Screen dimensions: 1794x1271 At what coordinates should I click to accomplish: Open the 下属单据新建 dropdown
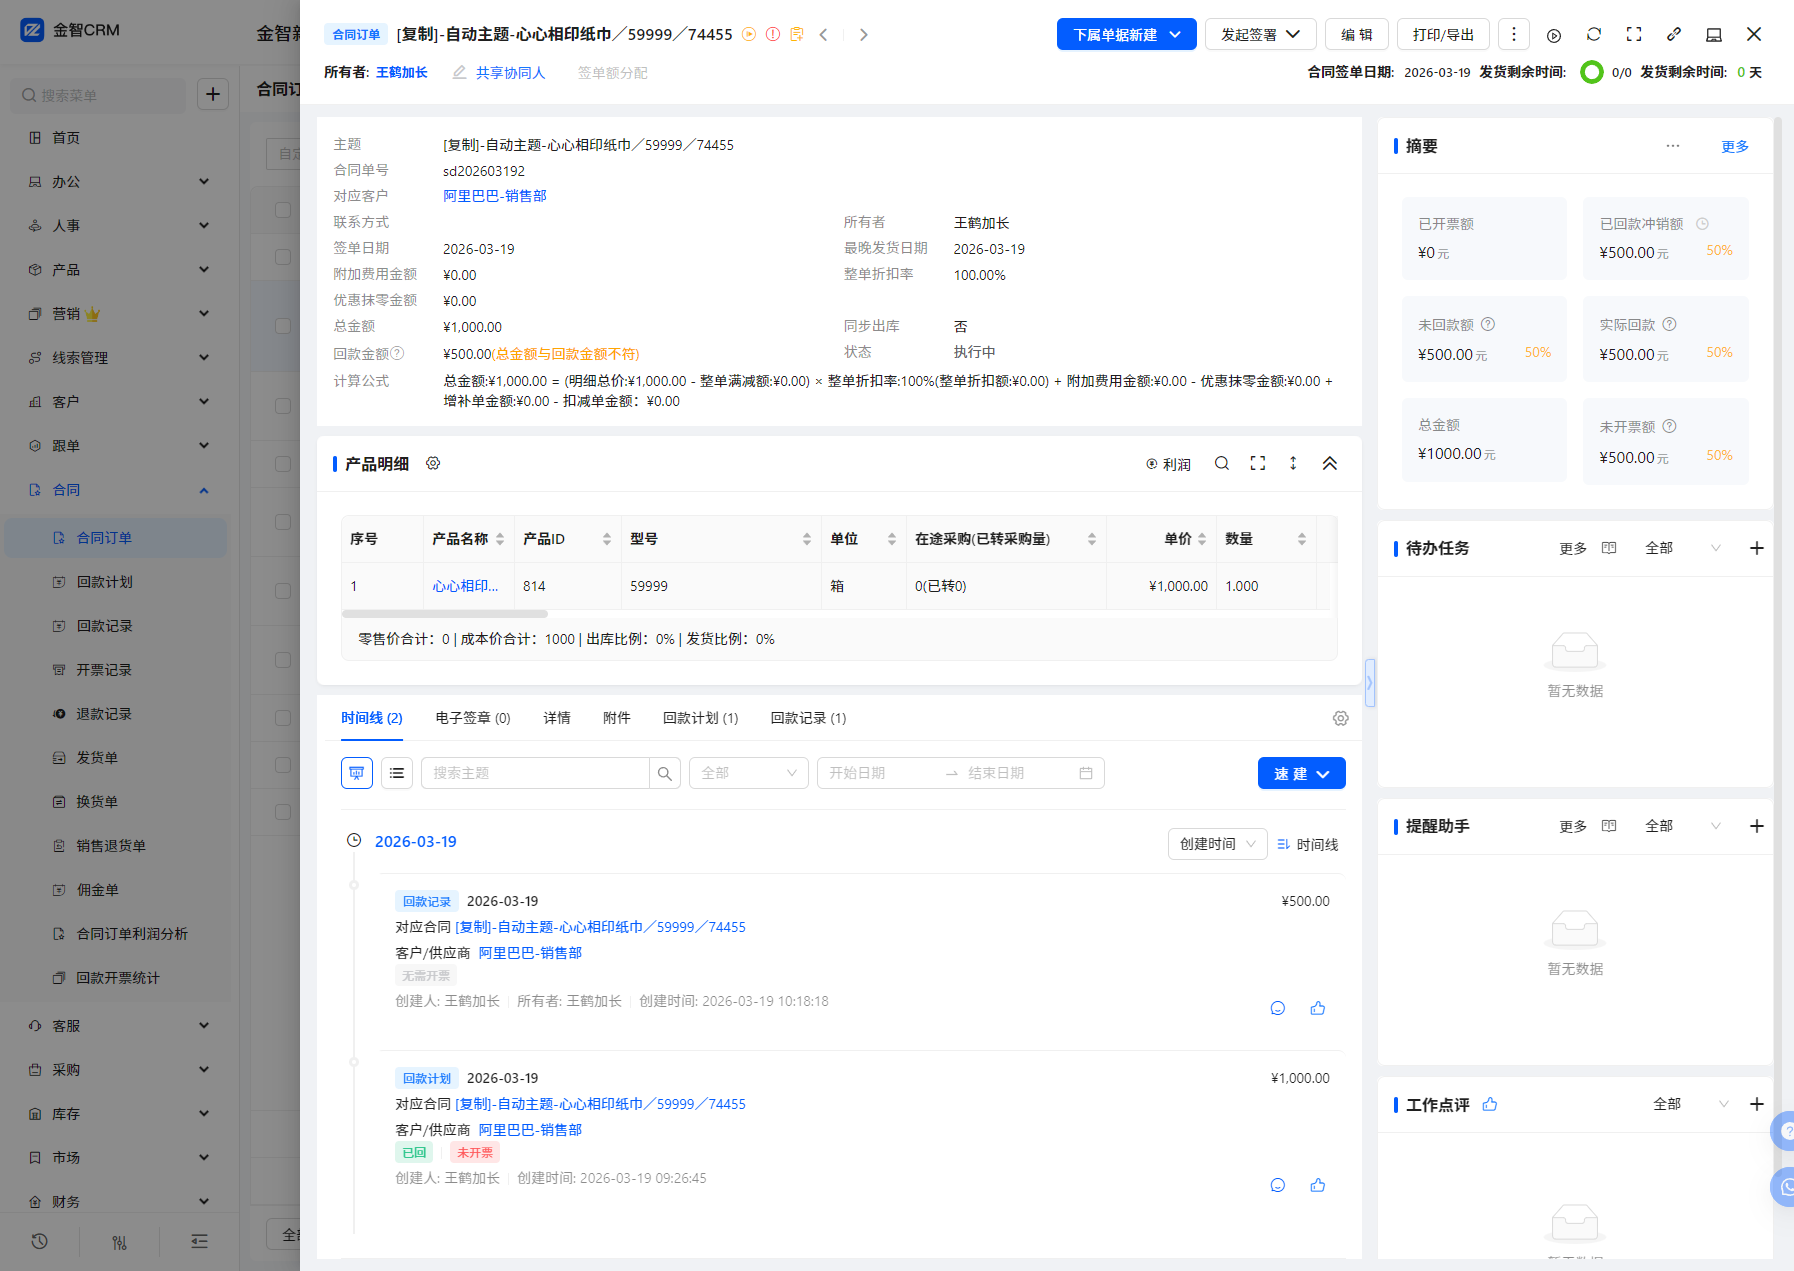1126,35
